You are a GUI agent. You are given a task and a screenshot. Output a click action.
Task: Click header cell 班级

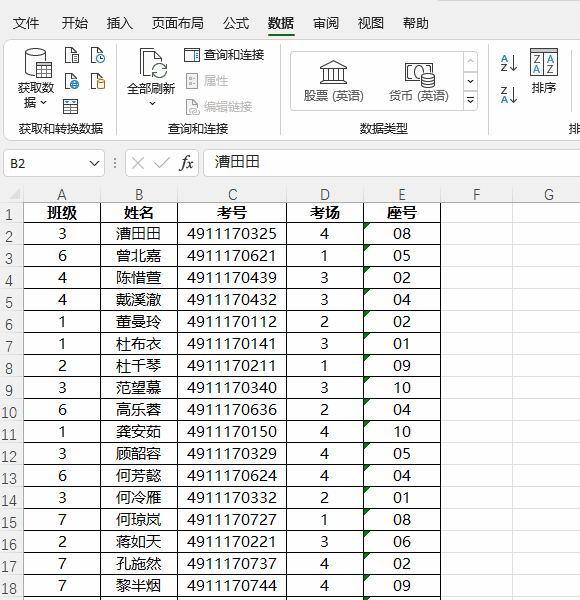[62, 213]
